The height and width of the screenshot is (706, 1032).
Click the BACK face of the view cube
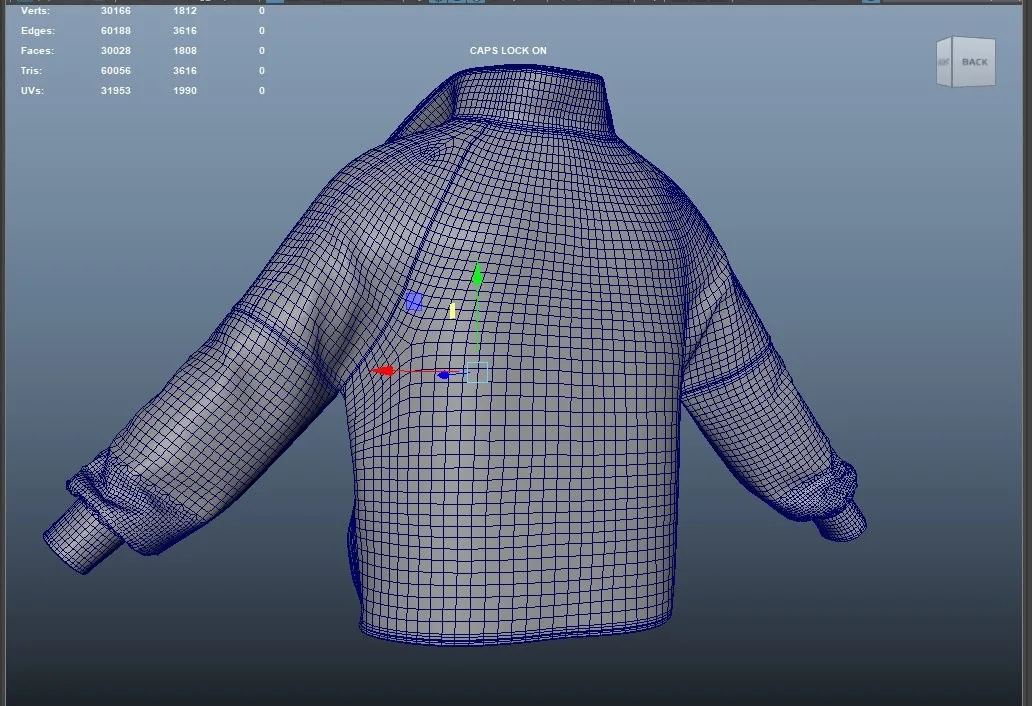point(974,62)
